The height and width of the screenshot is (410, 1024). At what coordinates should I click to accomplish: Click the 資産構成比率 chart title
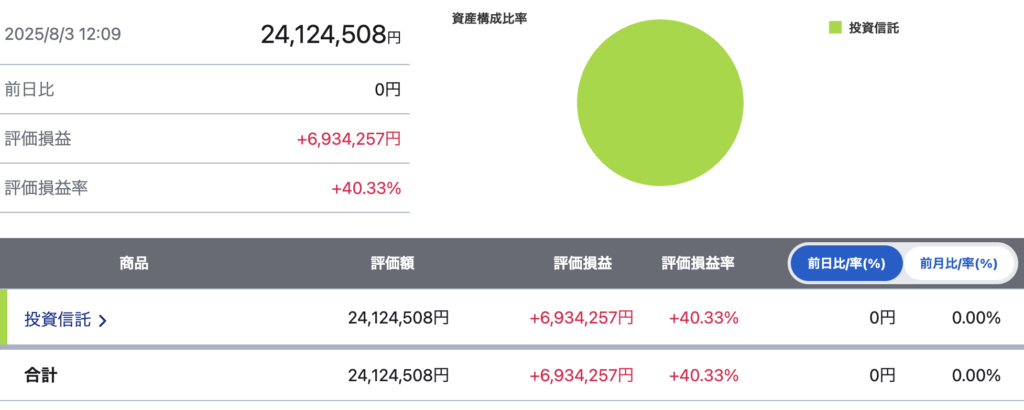point(490,17)
